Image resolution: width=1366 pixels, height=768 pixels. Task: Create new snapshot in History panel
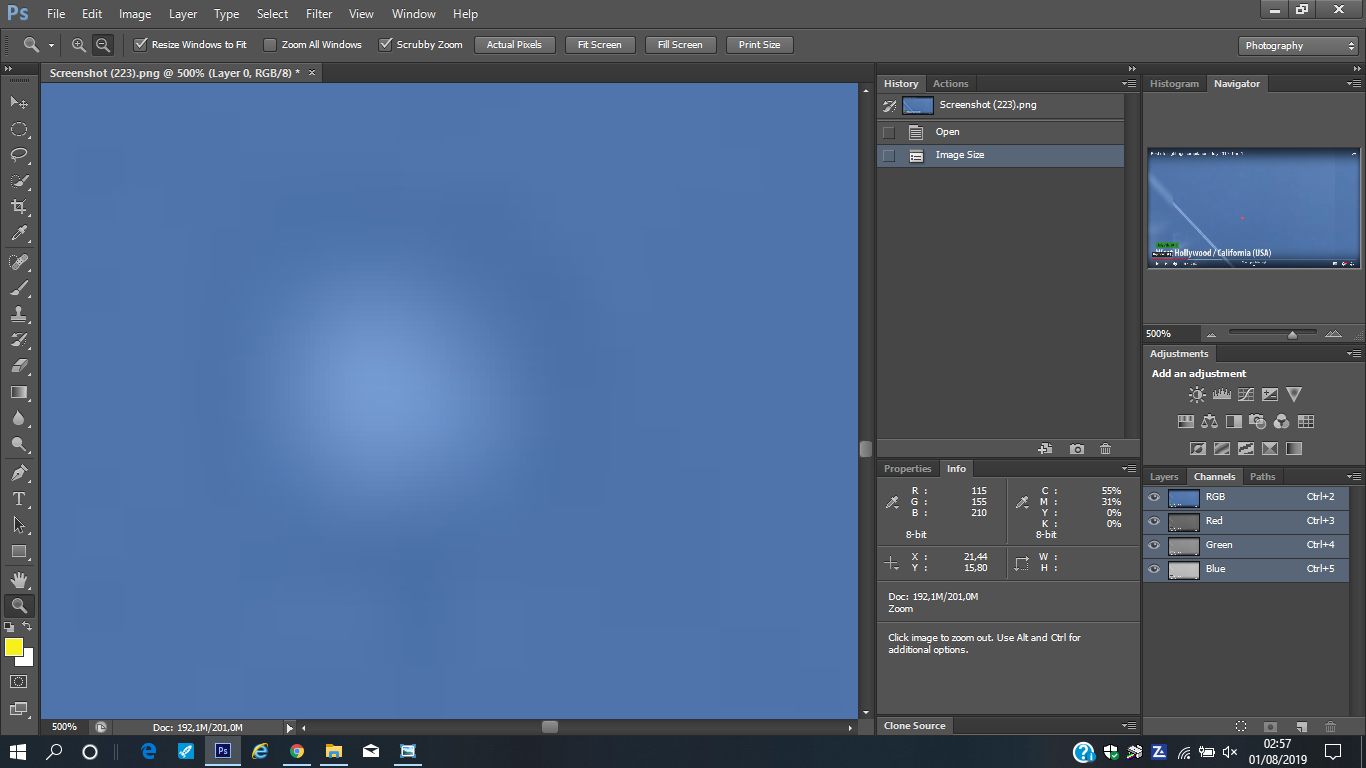(1076, 449)
